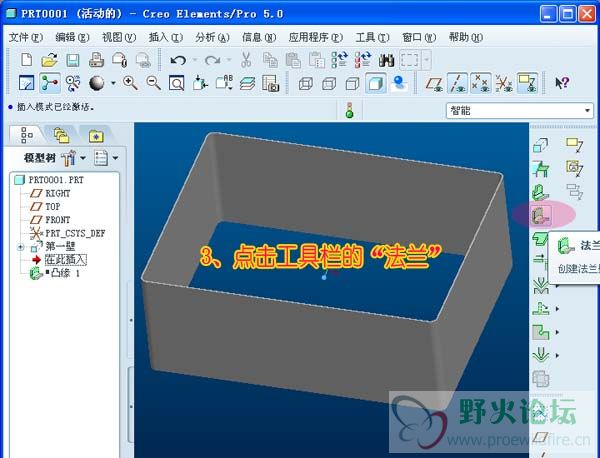The height and width of the screenshot is (458, 600).
Task: Switch to the model tree tab
Action: (x=26, y=135)
